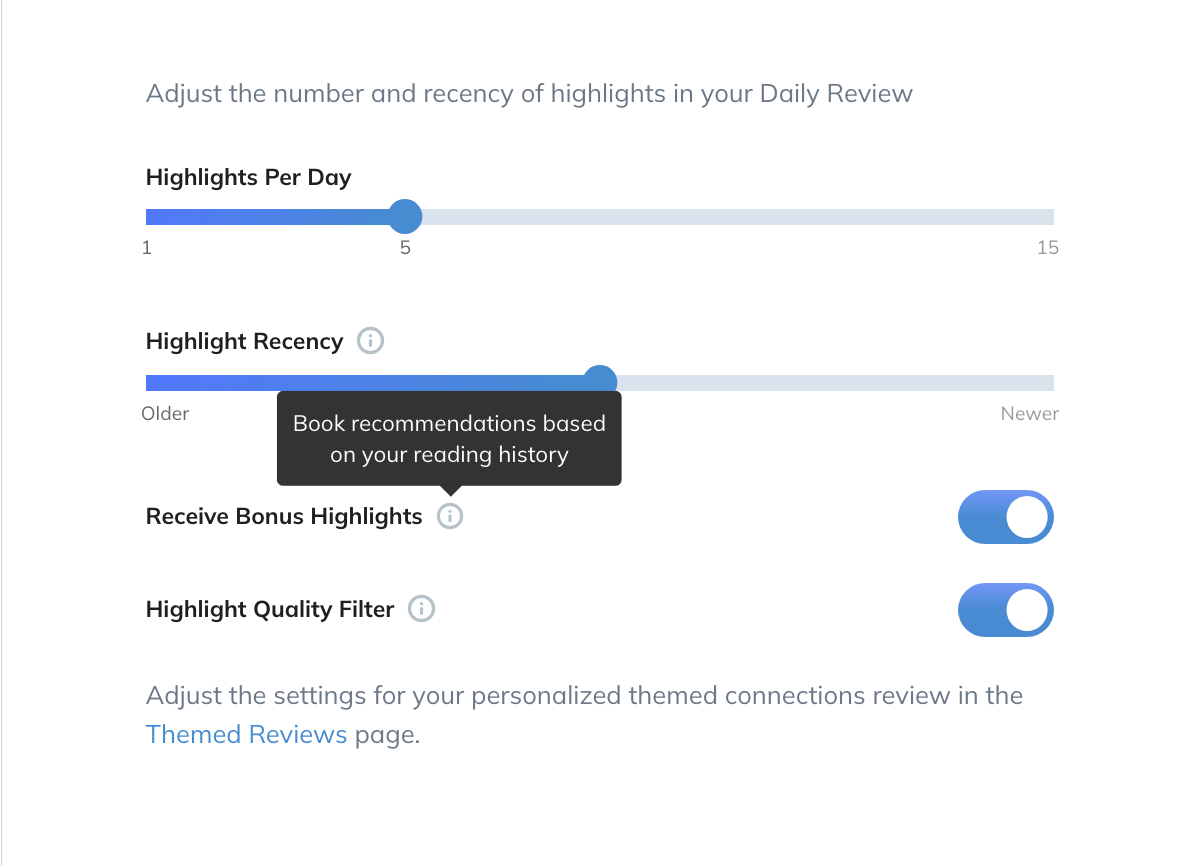Click the "Highlight Recency" heading text
The width and height of the screenshot is (1196, 866).
(x=244, y=341)
